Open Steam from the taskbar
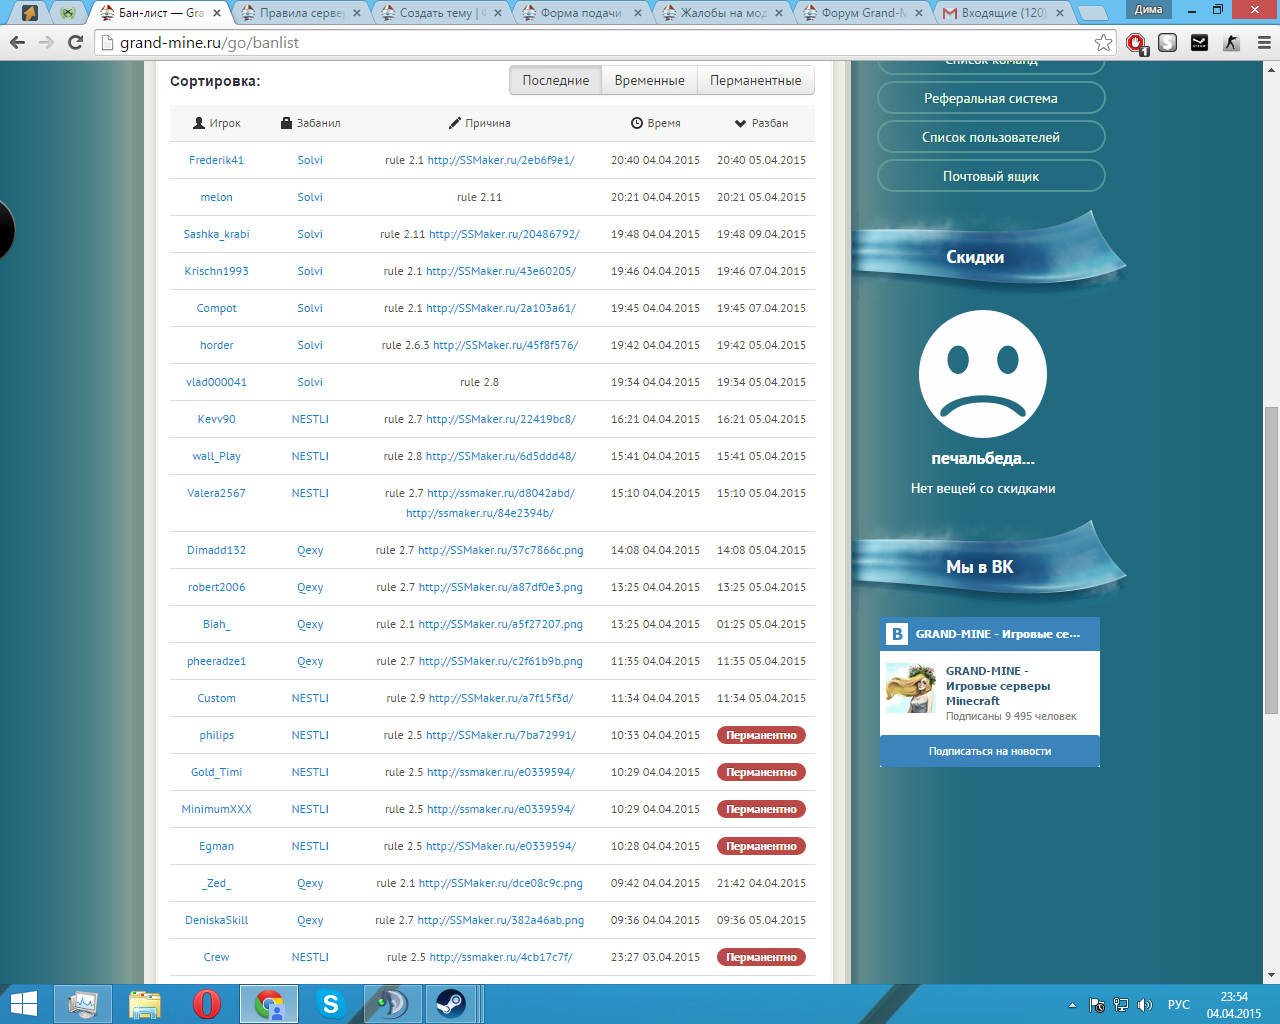 (451, 1004)
